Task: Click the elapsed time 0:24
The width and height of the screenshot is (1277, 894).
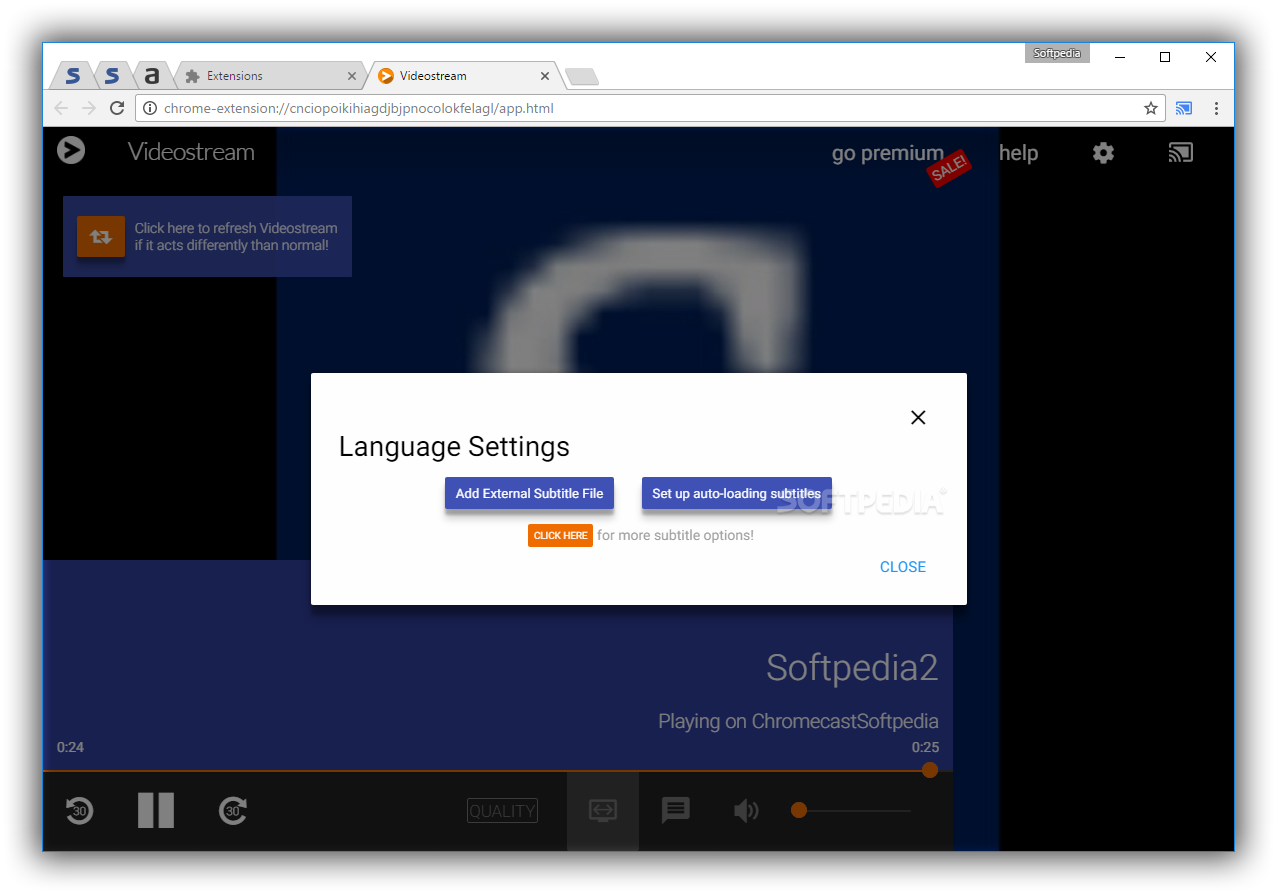Action: coord(70,747)
